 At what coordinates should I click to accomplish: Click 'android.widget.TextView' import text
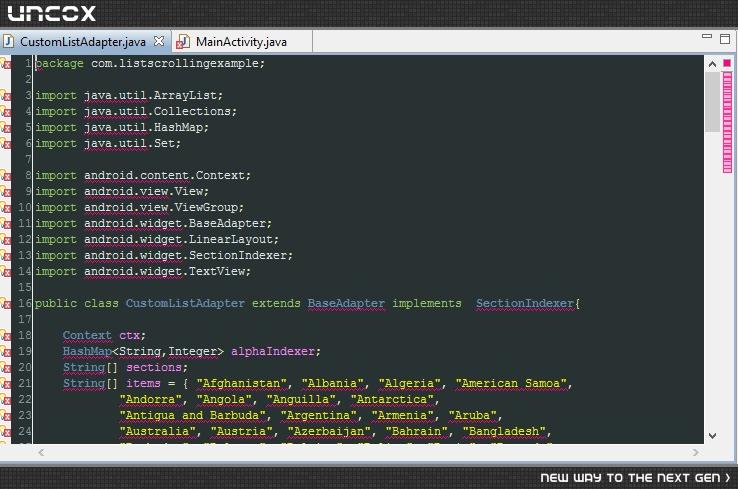(164, 272)
